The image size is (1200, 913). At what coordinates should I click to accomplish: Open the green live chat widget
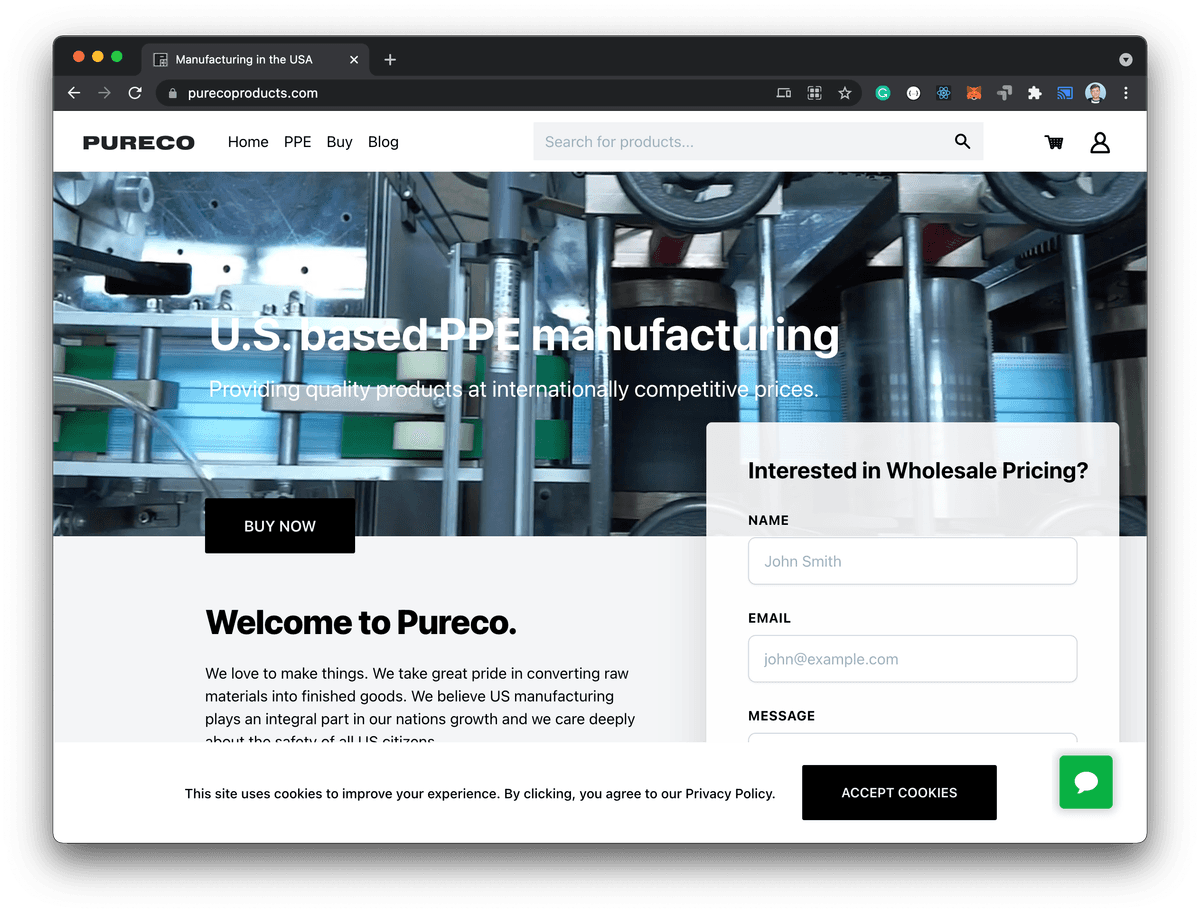(1086, 782)
